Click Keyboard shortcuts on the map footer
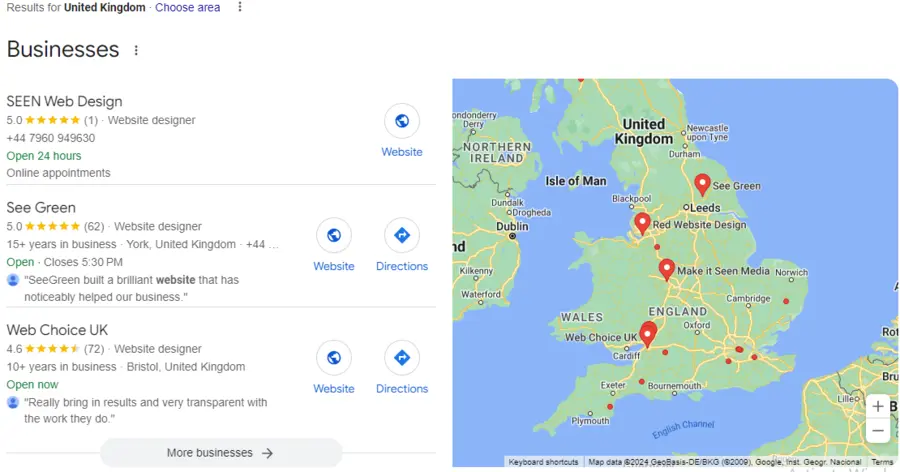Viewport: 900px width, 472px height. click(x=543, y=462)
